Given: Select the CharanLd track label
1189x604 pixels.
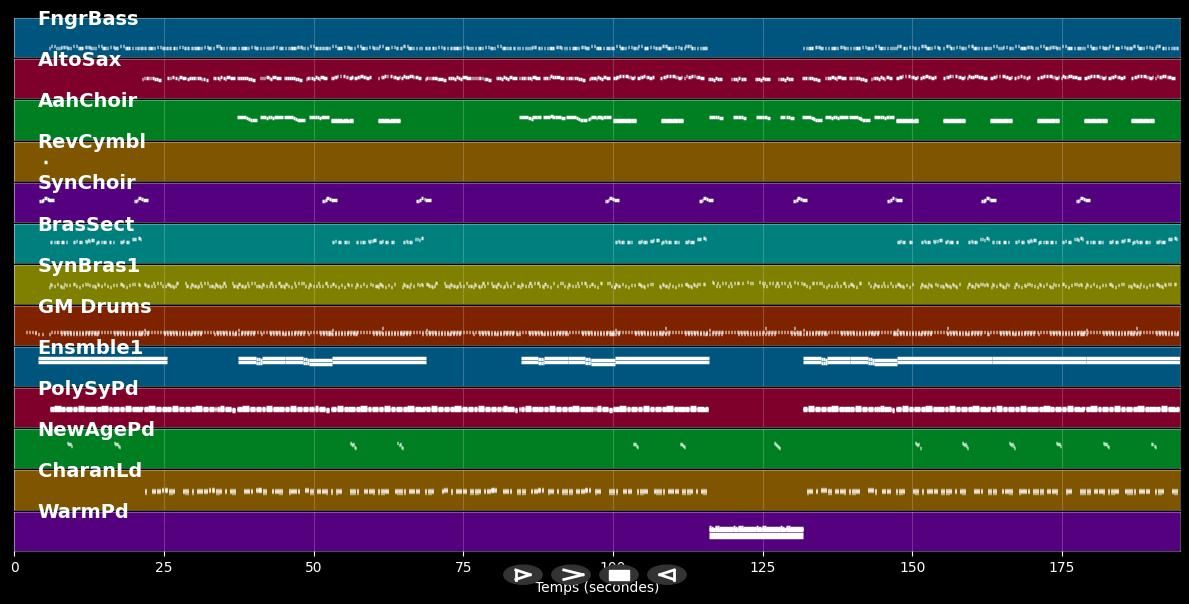Looking at the screenshot, I should pyautogui.click(x=90, y=471).
